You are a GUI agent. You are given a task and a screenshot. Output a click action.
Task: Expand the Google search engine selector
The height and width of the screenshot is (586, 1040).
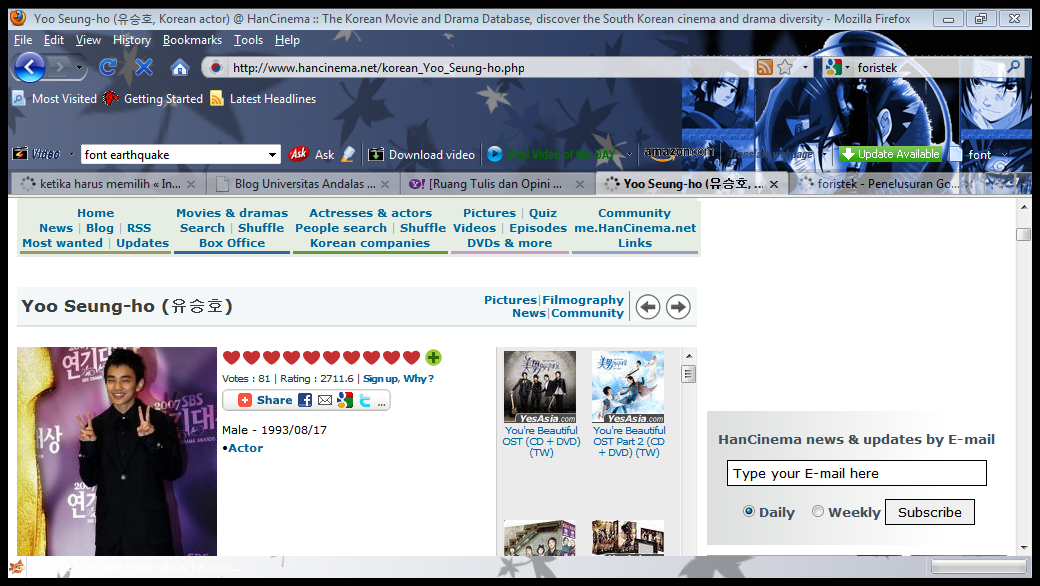click(x=838, y=68)
